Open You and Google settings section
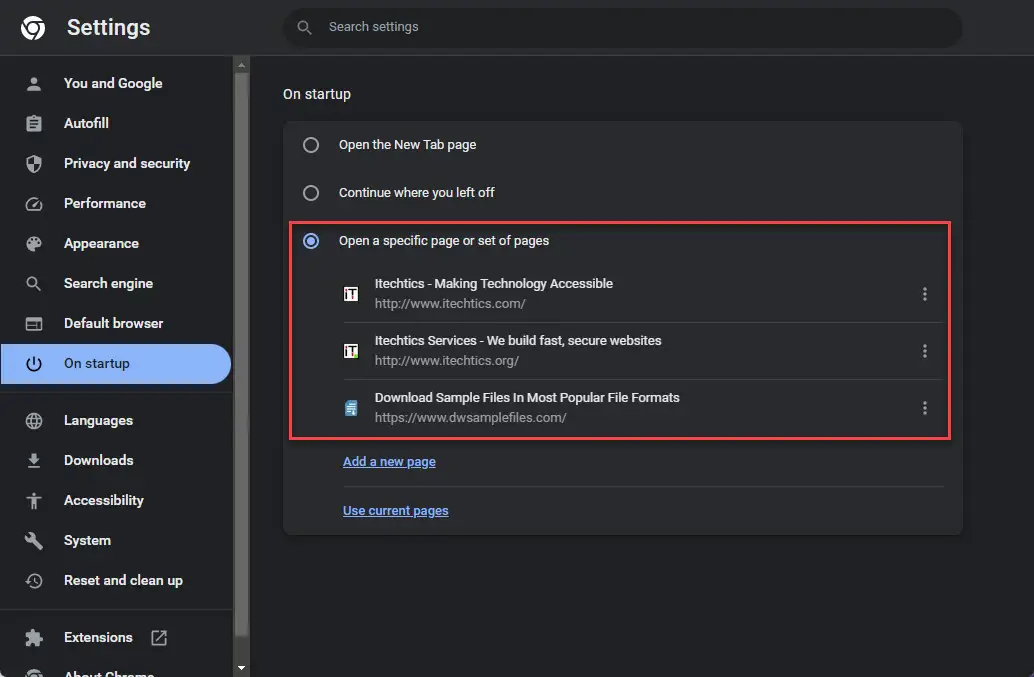This screenshot has width=1034, height=677. [115, 84]
